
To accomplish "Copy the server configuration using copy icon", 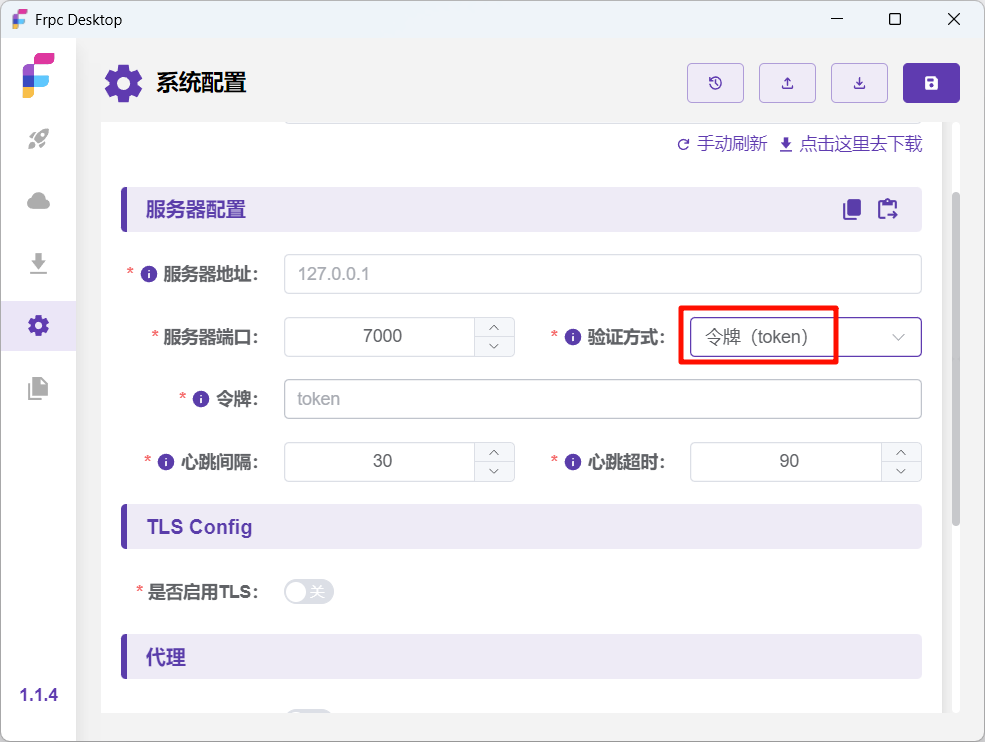I will coord(852,209).
